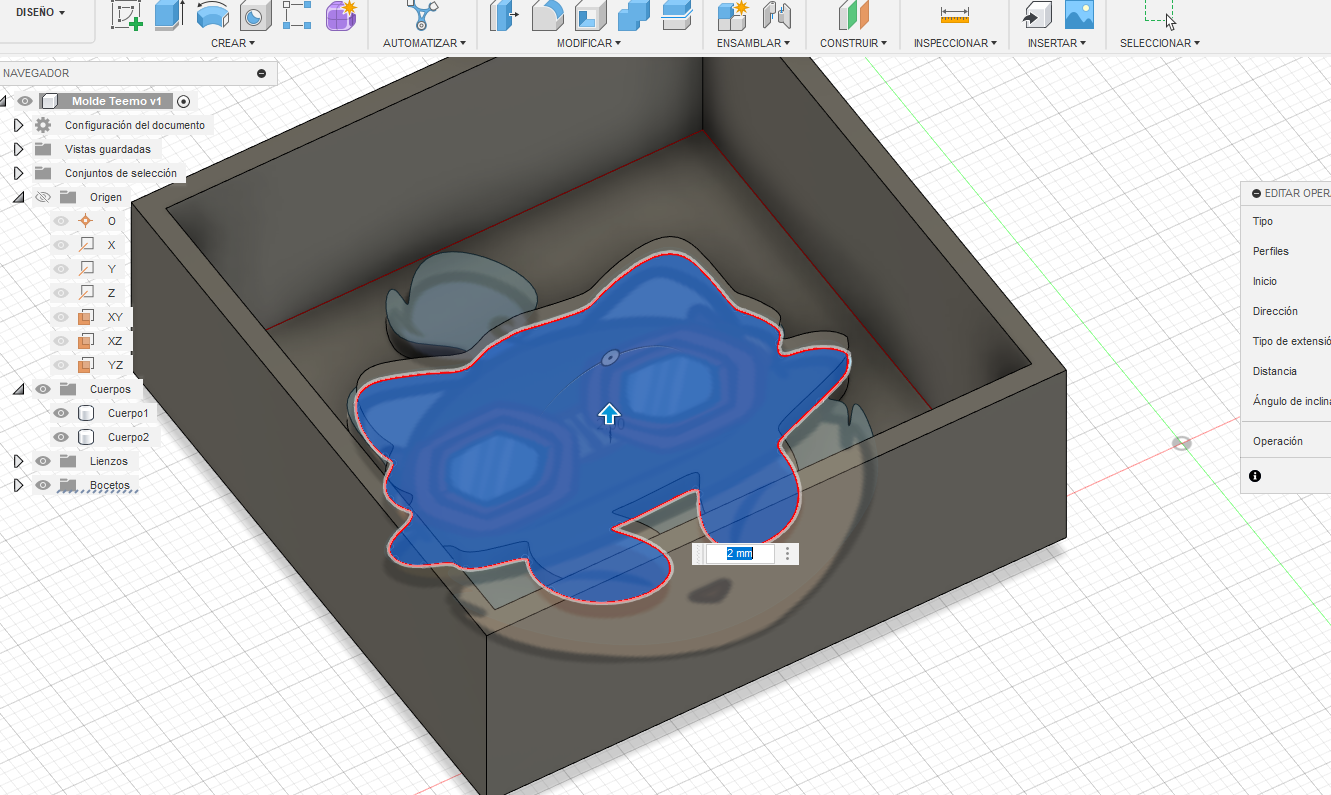Select the Press Pull tool icon
Viewport: 1331px width, 795px height.
pos(505,14)
